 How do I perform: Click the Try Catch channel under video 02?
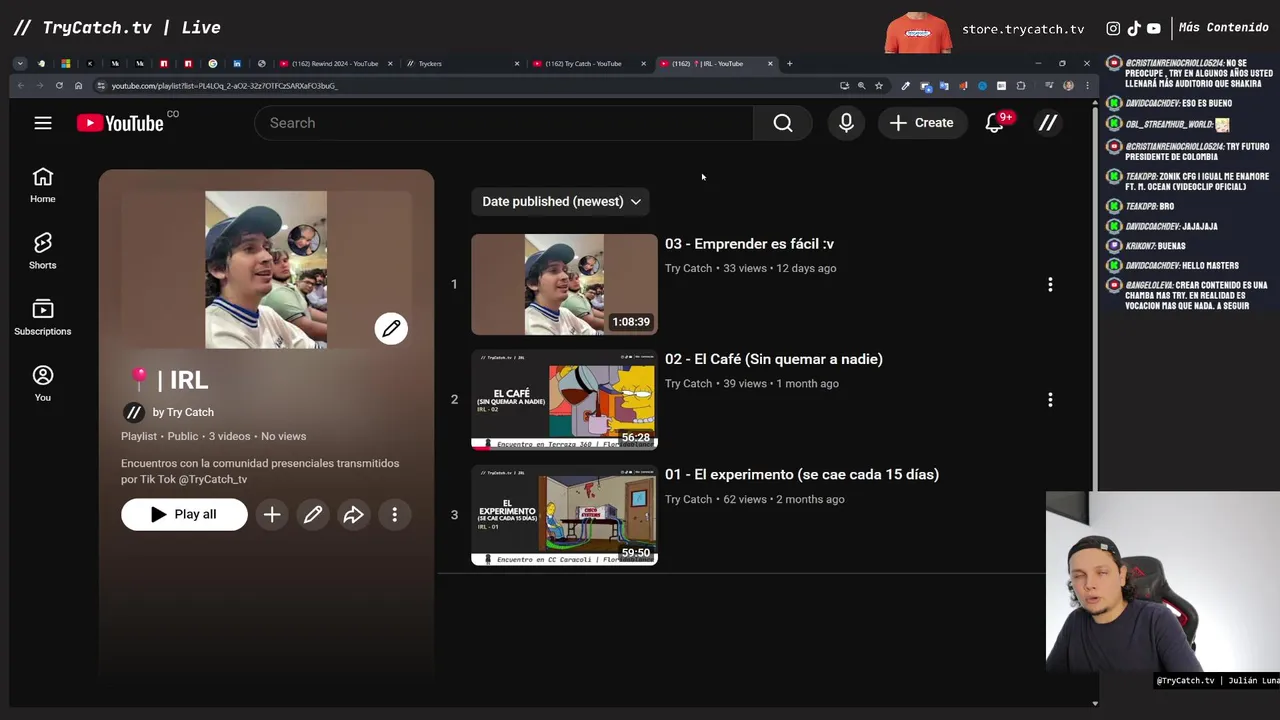[x=688, y=384]
